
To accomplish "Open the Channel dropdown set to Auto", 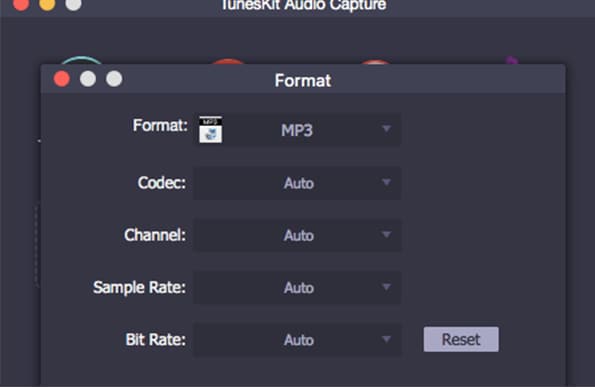I will (x=297, y=235).
